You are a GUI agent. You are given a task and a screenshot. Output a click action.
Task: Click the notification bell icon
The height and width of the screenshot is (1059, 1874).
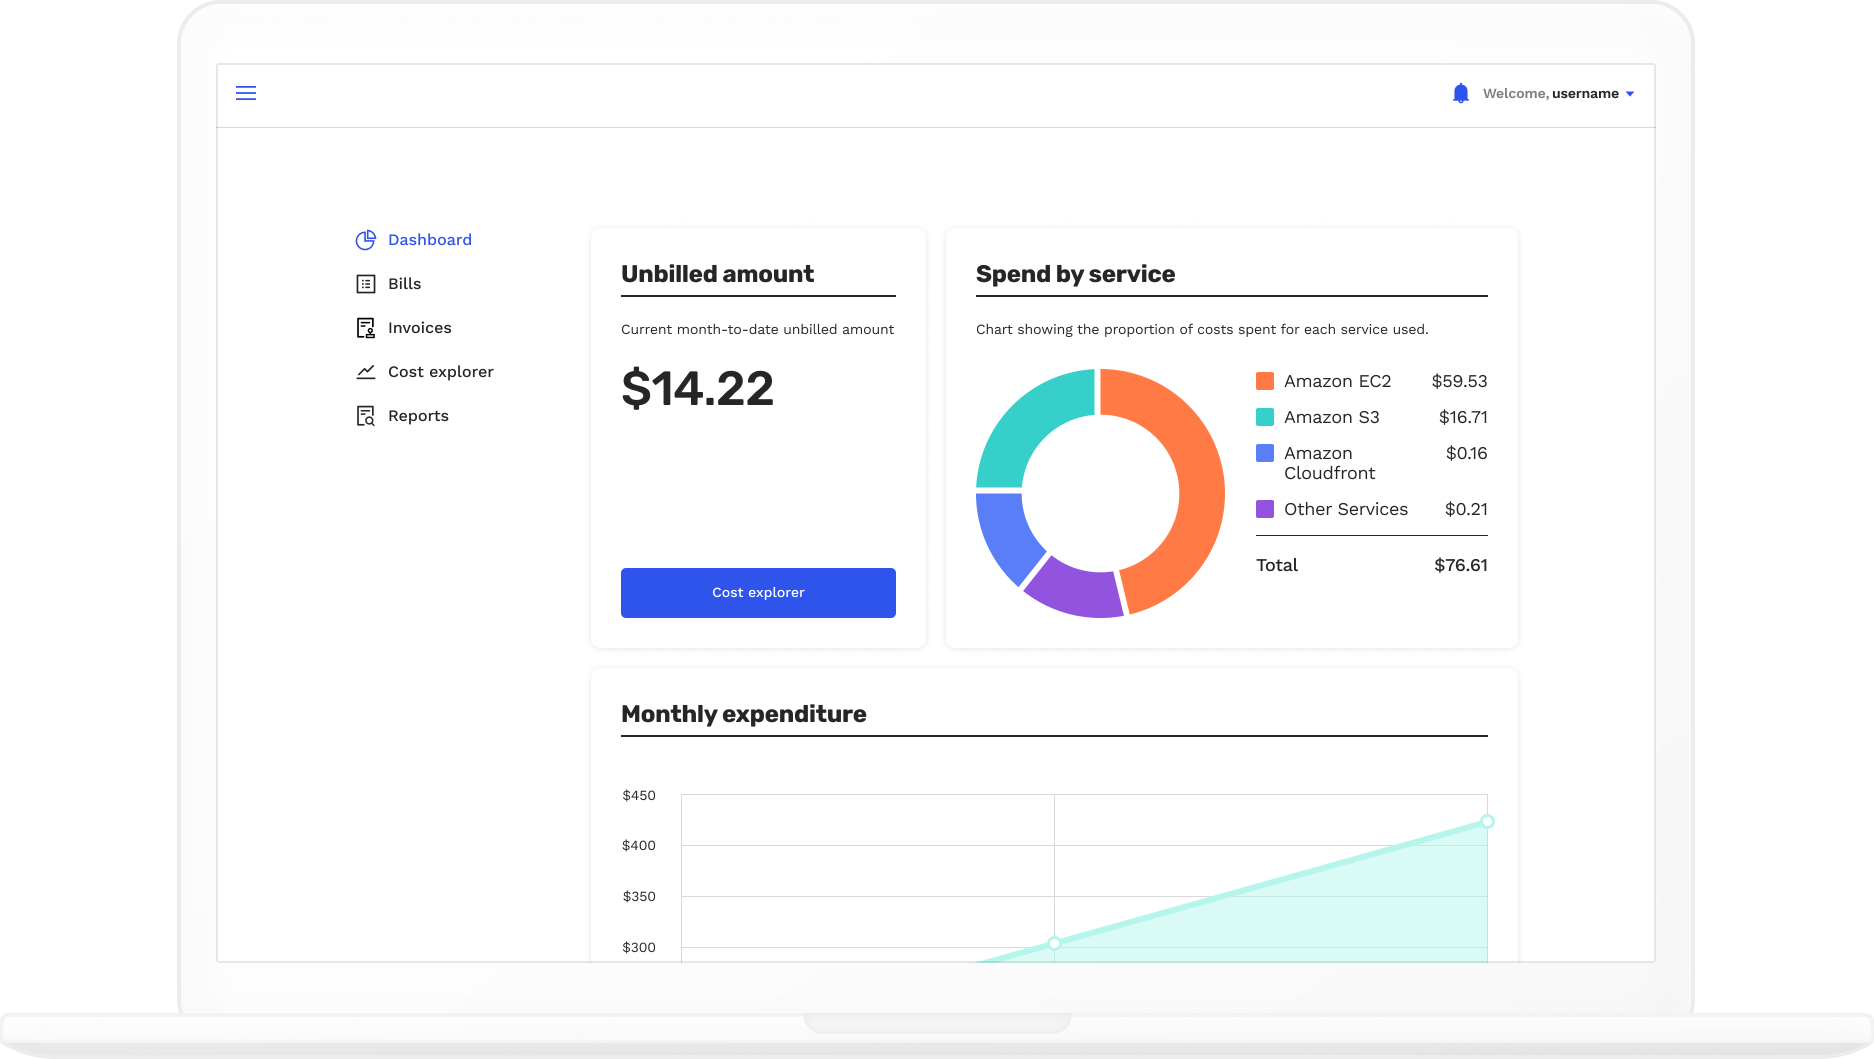tap(1461, 93)
